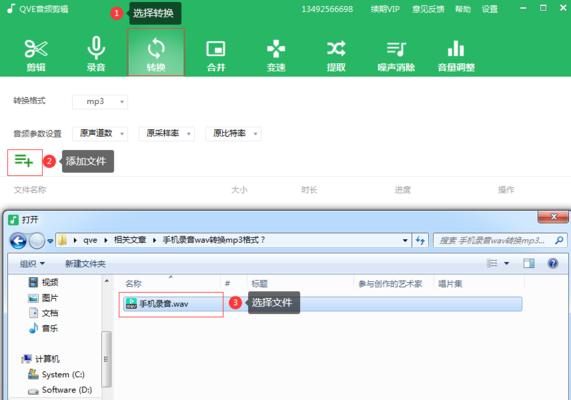Open the 帮助 help menu
This screenshot has height=400, width=571.
[463, 9]
